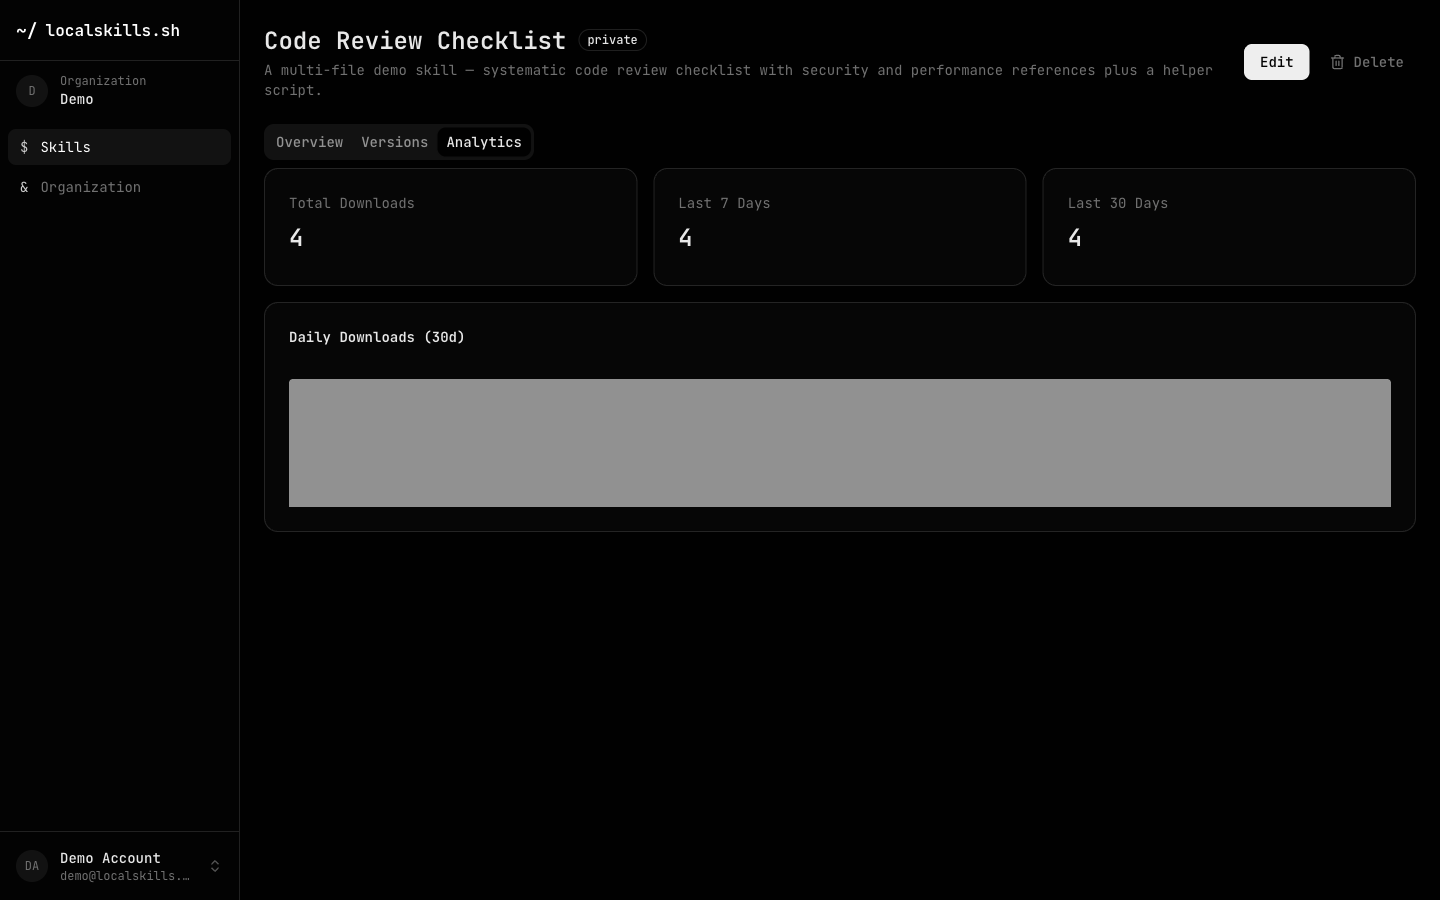Viewport: 1440px width, 900px height.
Task: Switch to the Versions tab
Action: [394, 142]
